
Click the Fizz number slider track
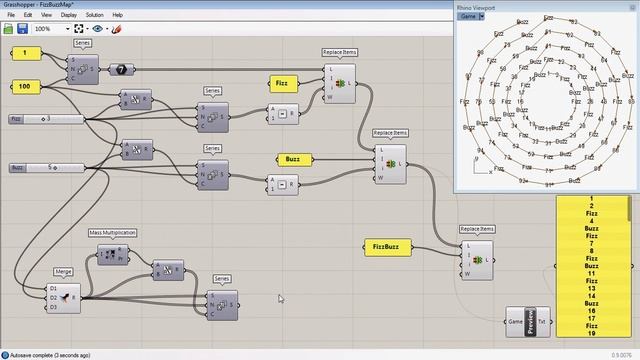click(x=53, y=119)
